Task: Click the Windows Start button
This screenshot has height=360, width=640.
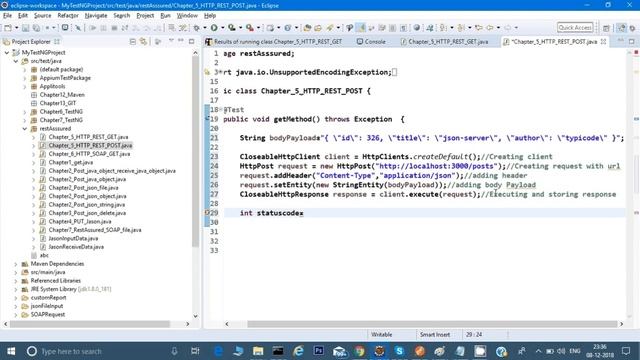Action: point(11,351)
